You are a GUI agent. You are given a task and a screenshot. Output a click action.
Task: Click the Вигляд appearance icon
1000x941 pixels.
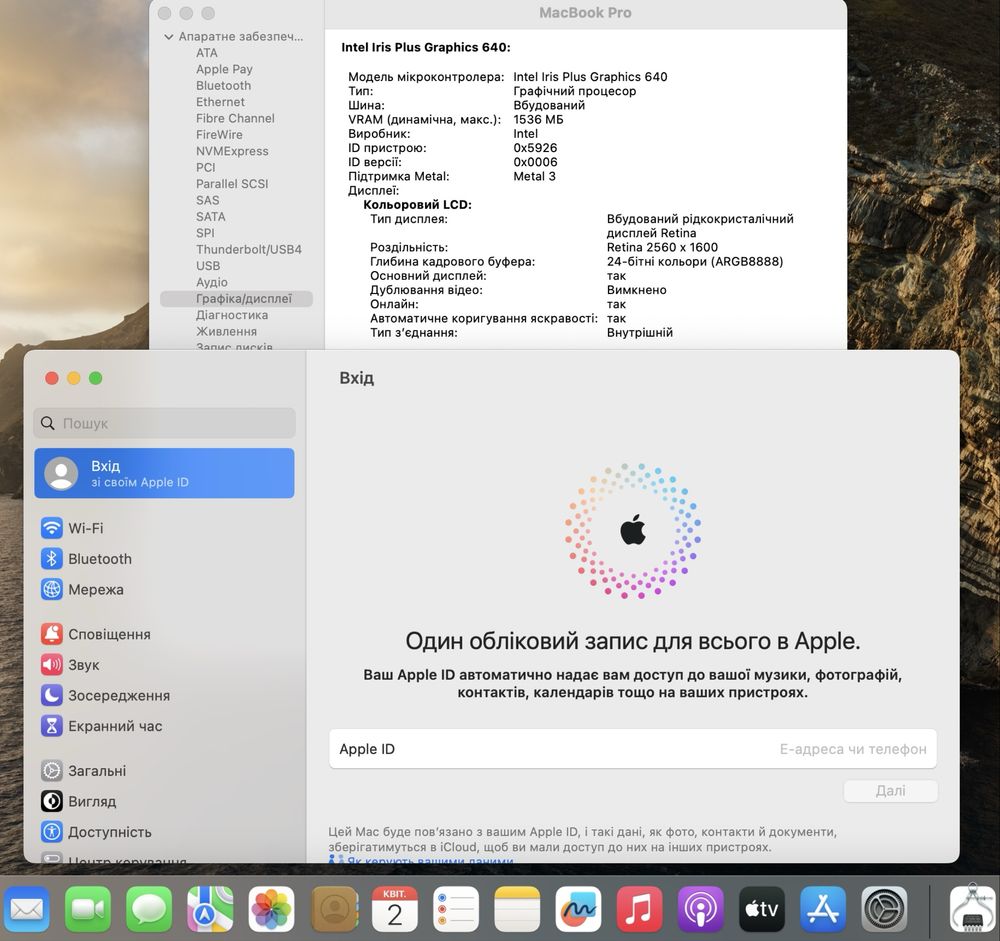[52, 801]
